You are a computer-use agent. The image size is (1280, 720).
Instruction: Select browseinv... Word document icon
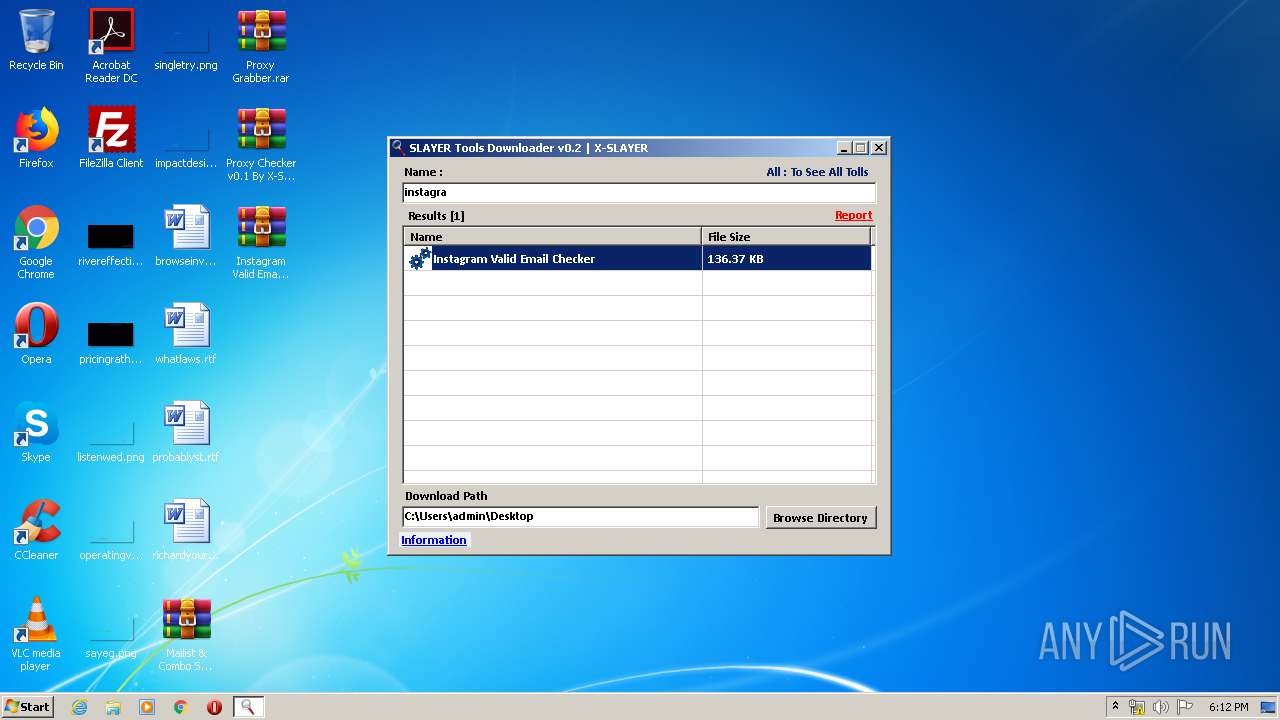(x=186, y=236)
